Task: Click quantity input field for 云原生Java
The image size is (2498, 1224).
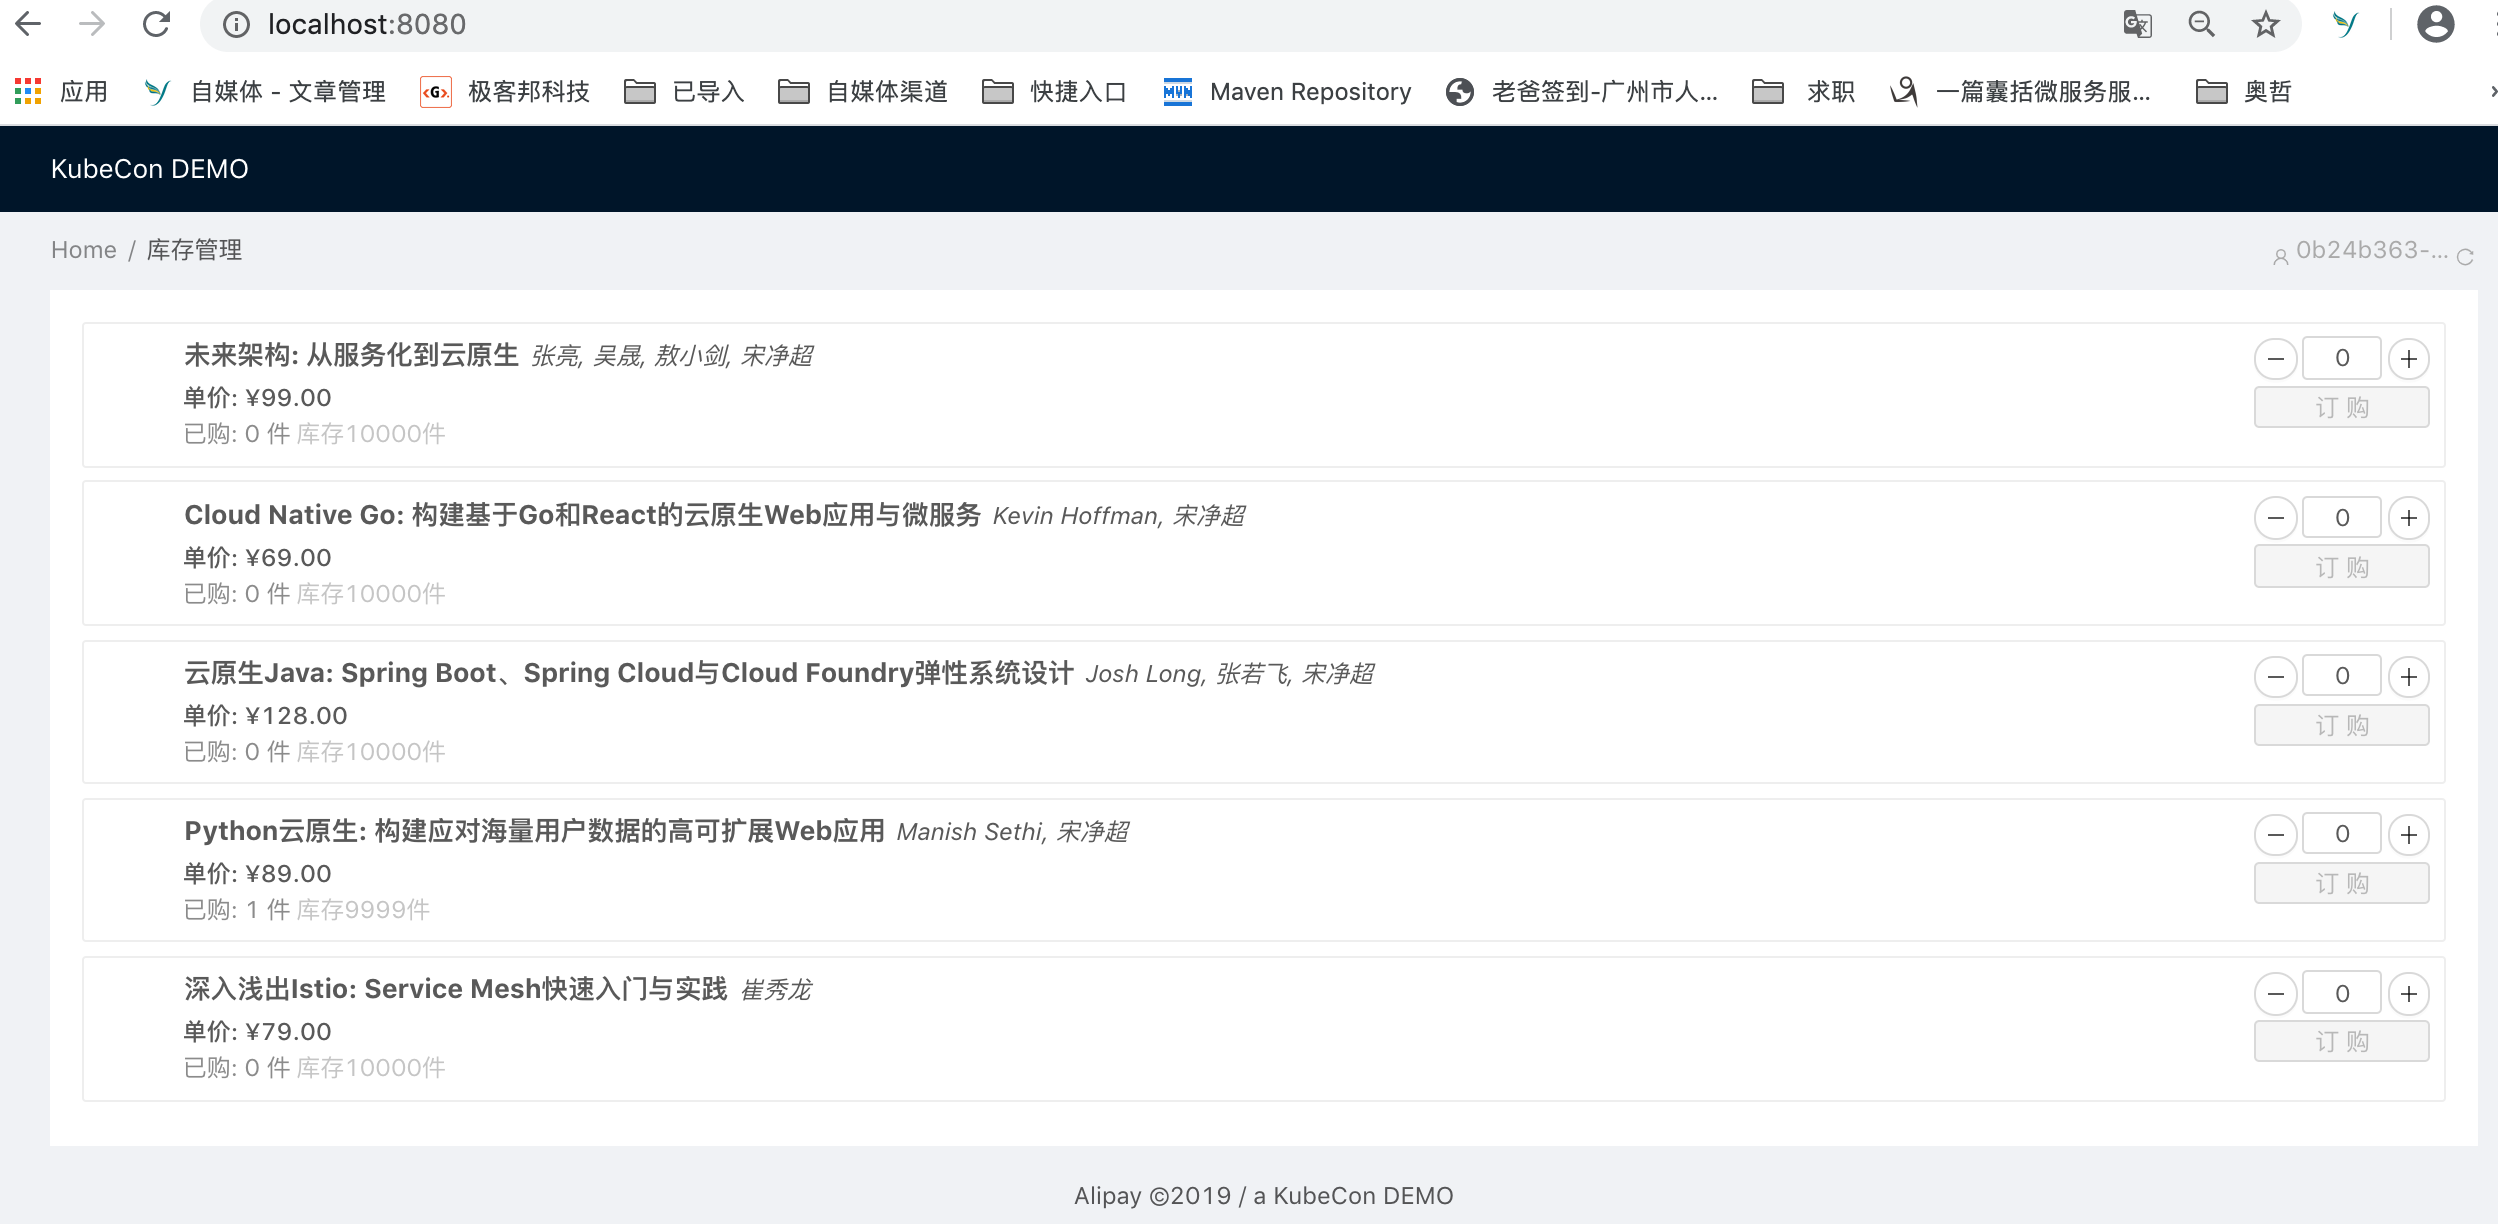Action: click(x=2341, y=677)
